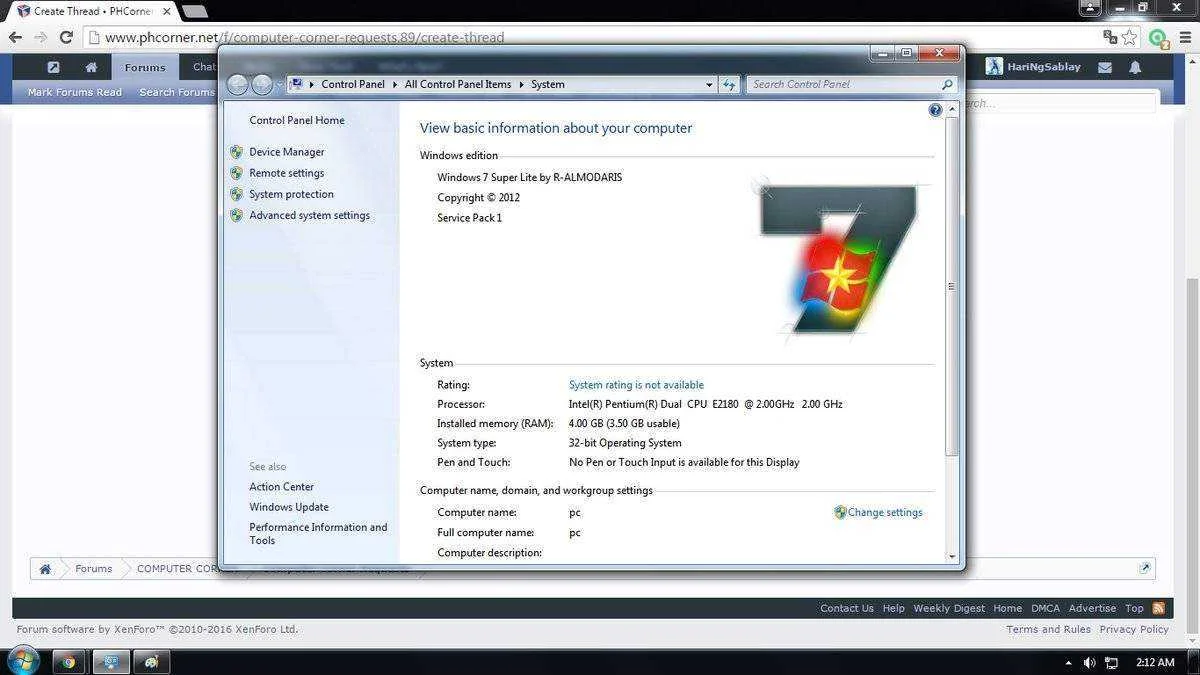
Task: Click Privacy Policy link
Action: coord(1134,629)
